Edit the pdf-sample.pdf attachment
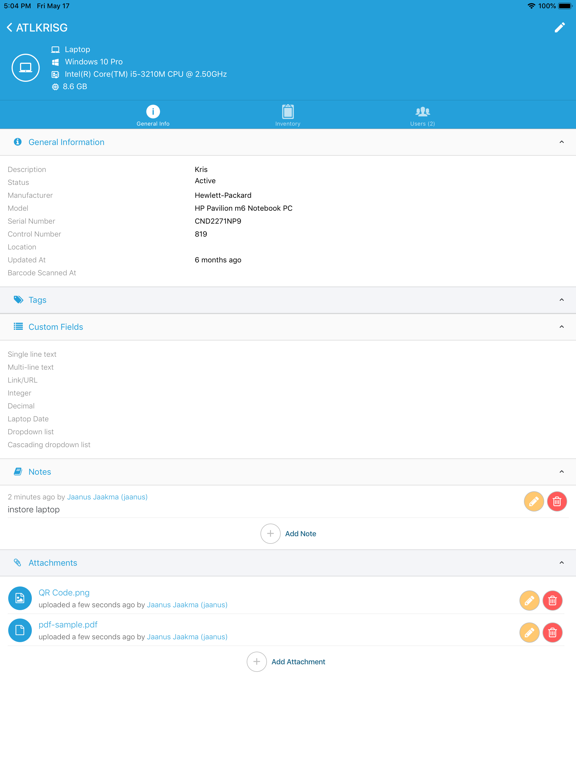The width and height of the screenshot is (576, 768). (529, 633)
